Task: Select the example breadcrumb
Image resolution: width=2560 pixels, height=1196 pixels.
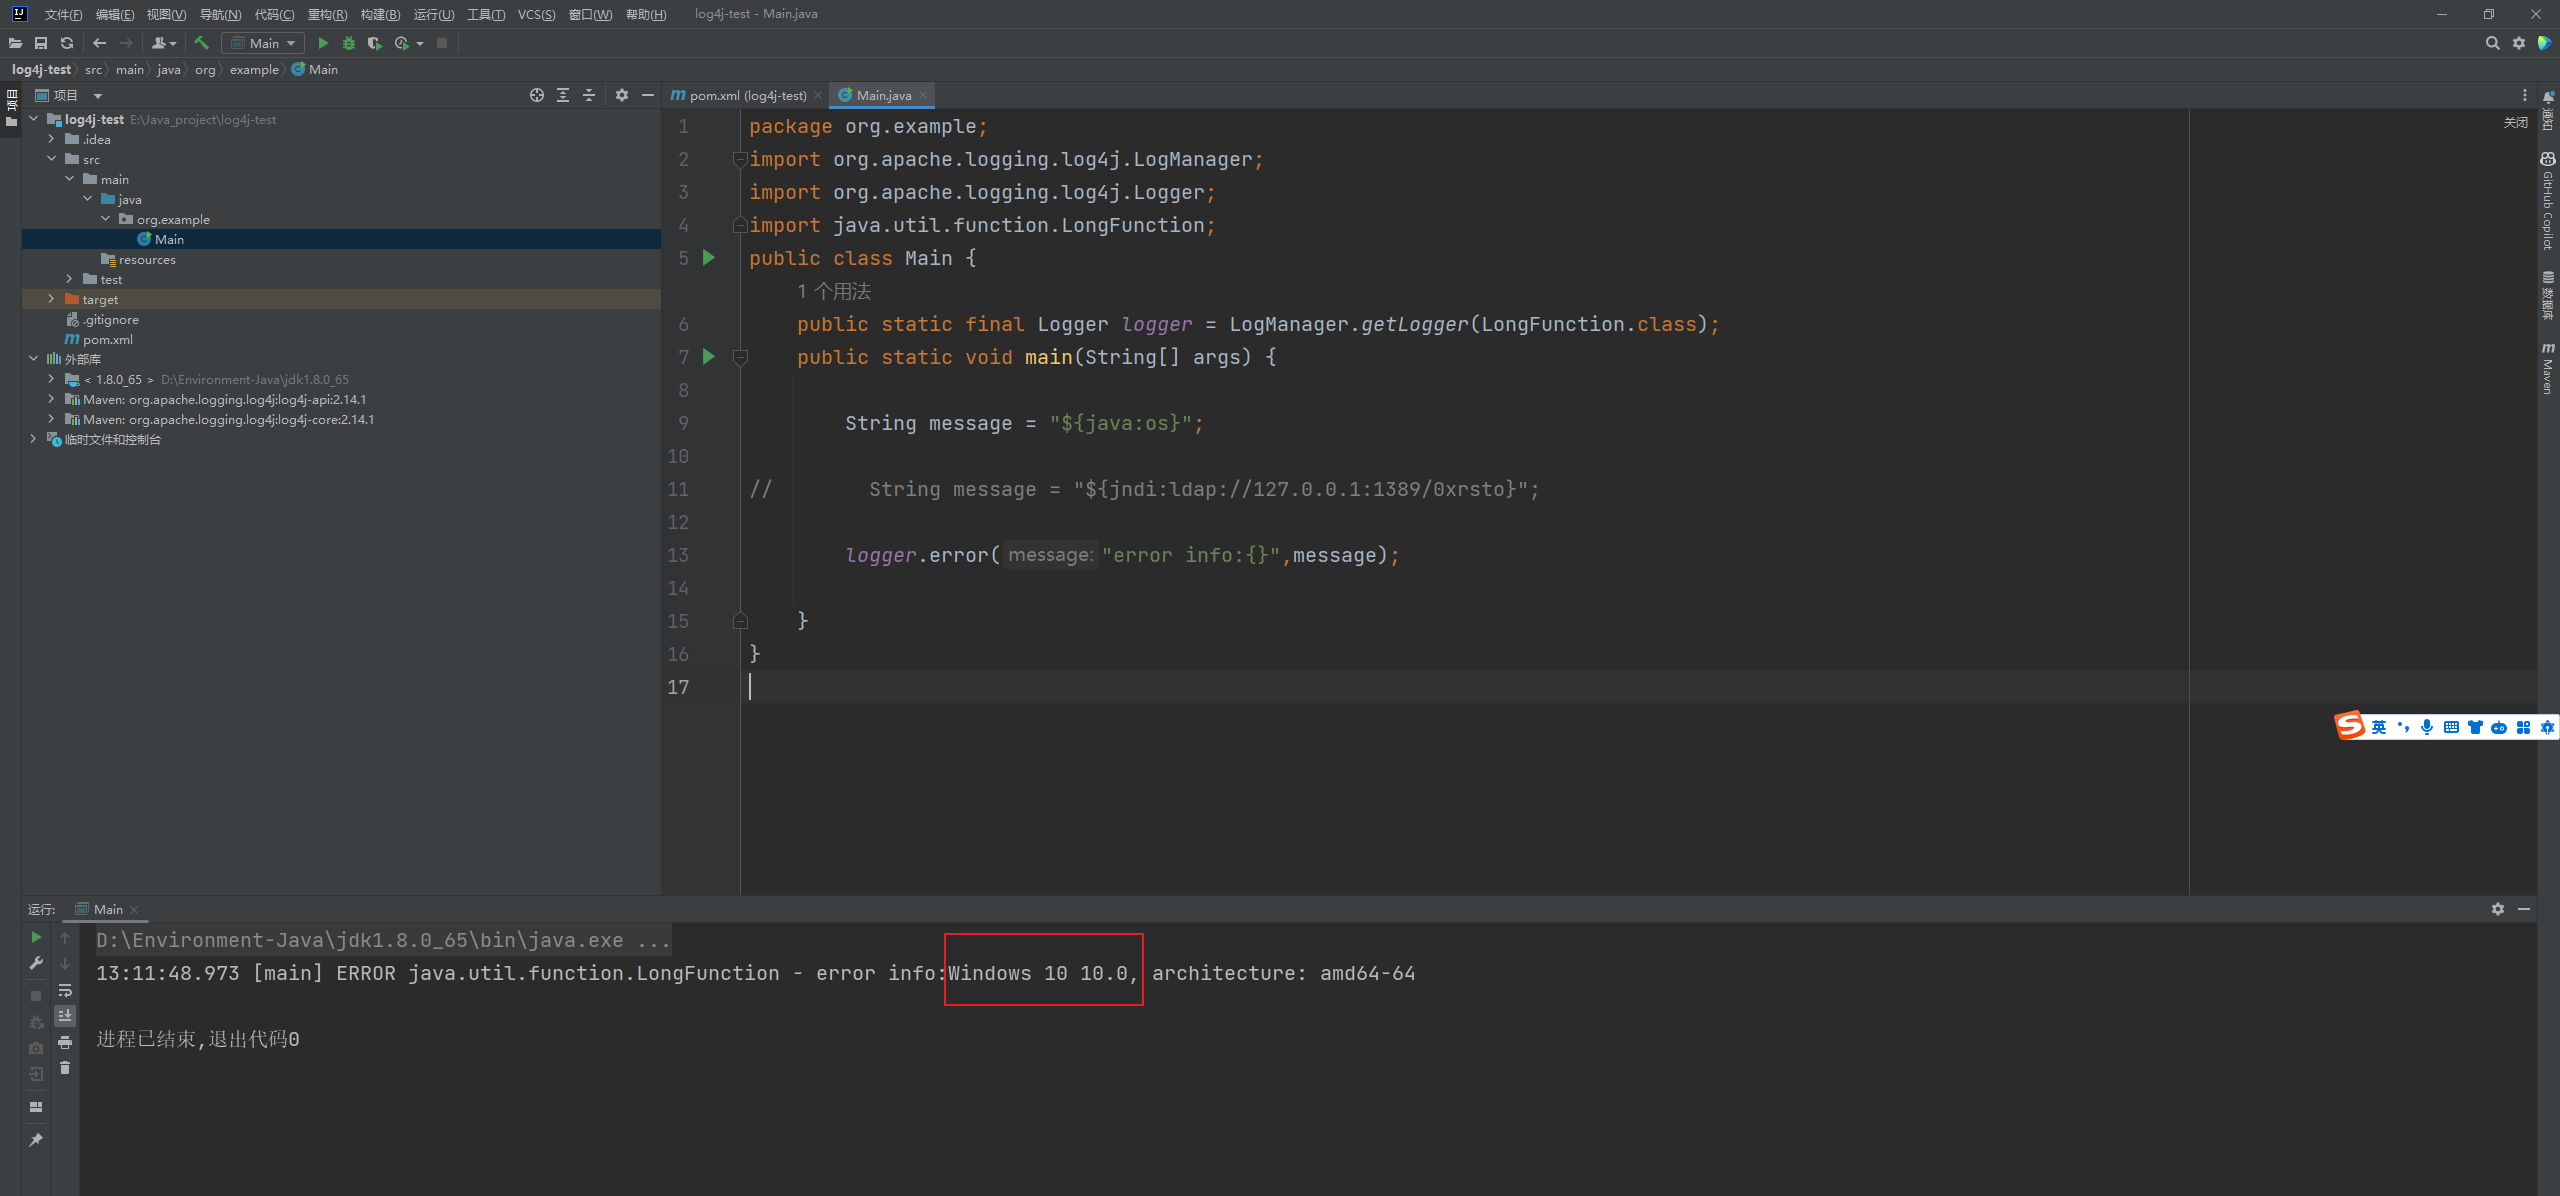Action: (x=254, y=69)
